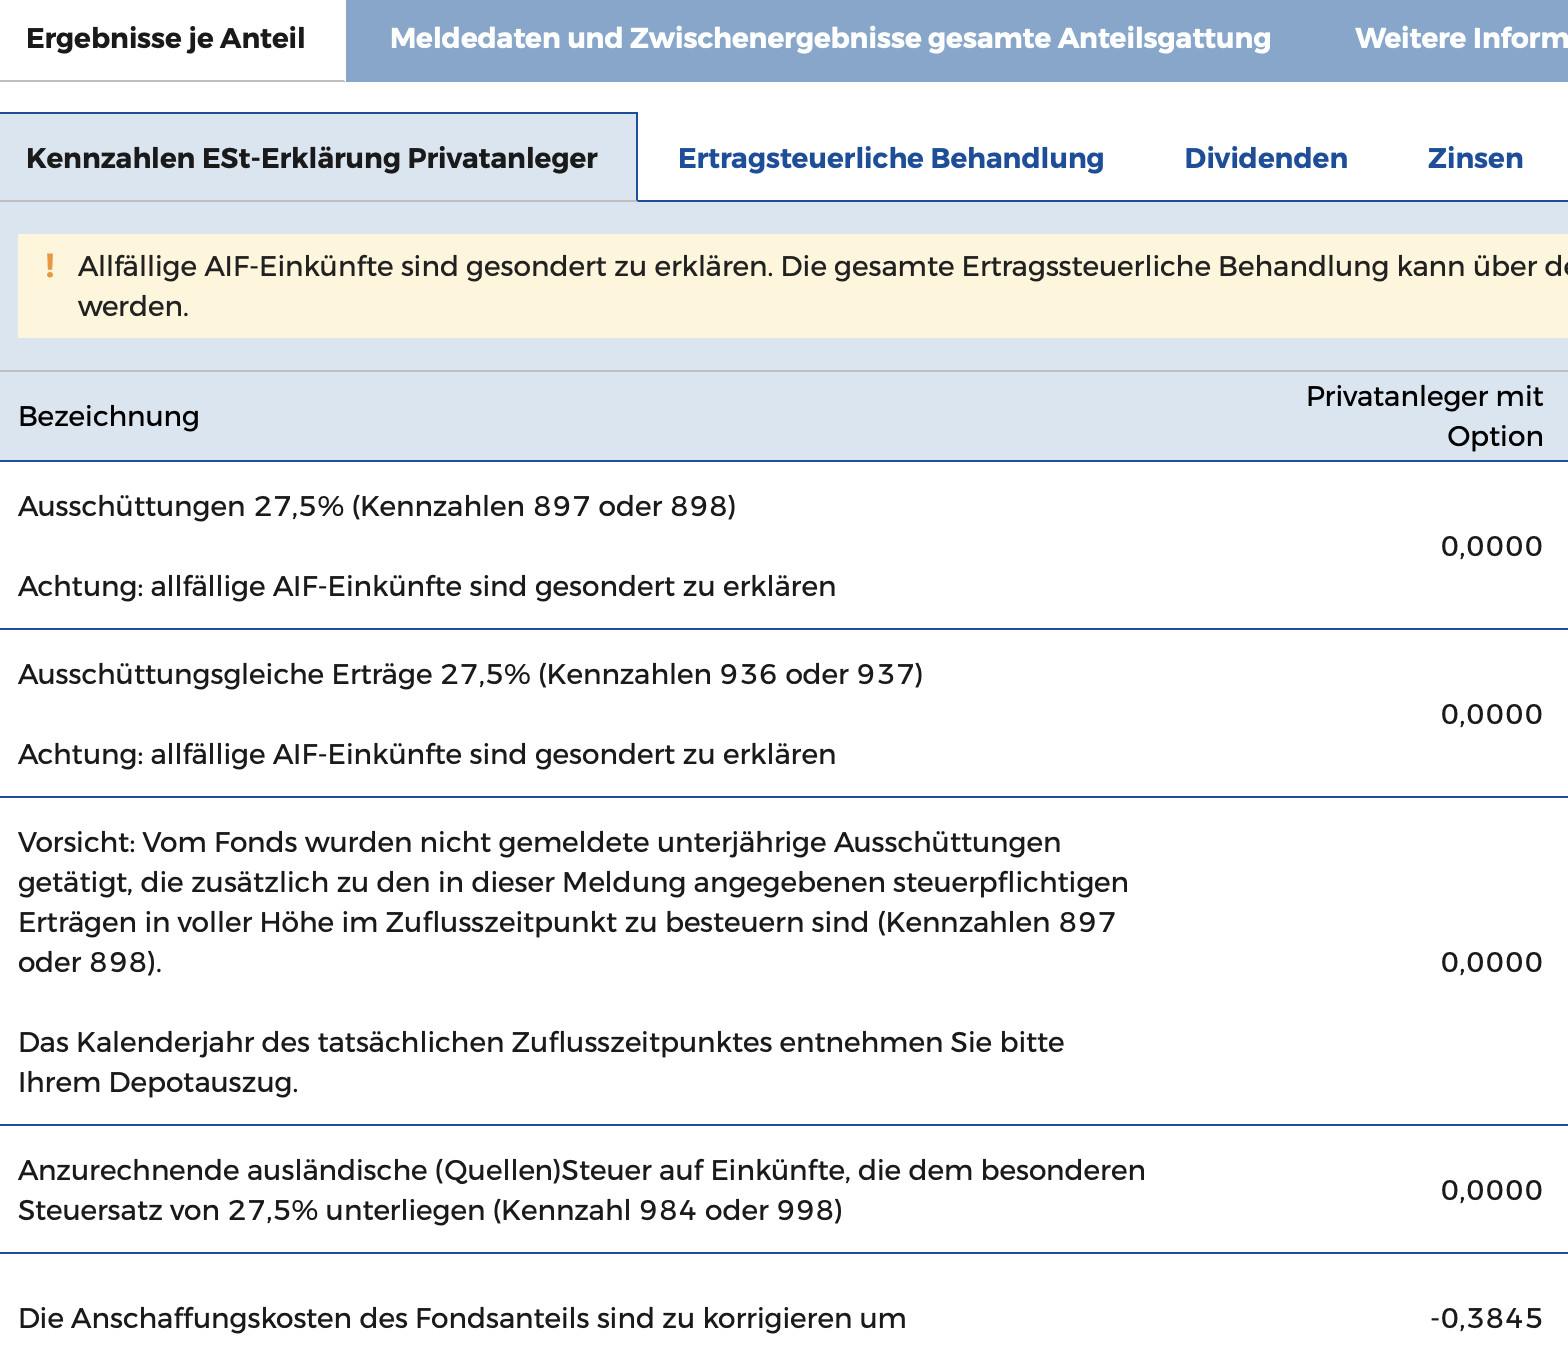Open the Weitere Informationen tab
The height and width of the screenshot is (1362, 1568).
click(1460, 39)
